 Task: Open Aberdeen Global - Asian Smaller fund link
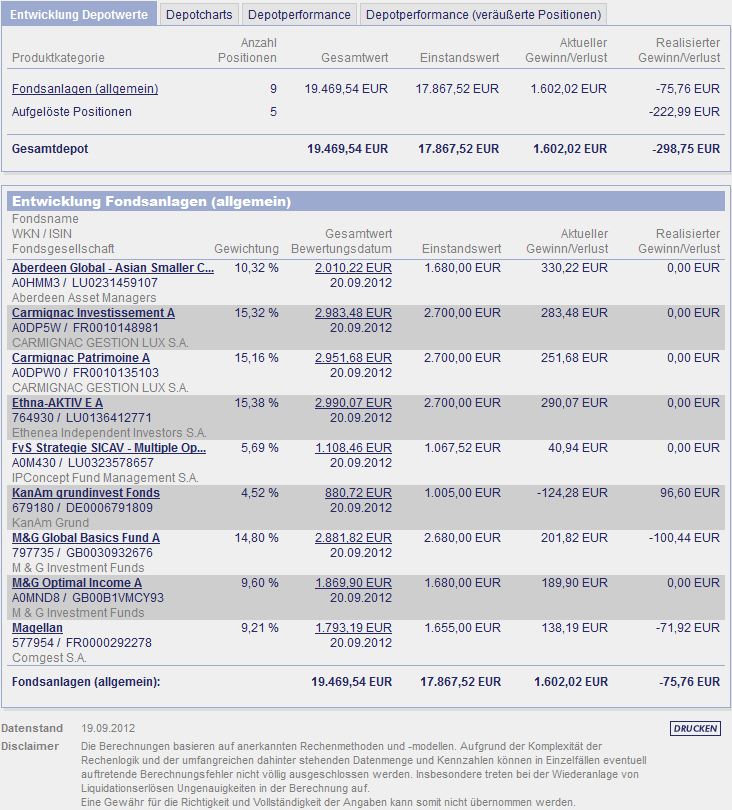[113, 268]
